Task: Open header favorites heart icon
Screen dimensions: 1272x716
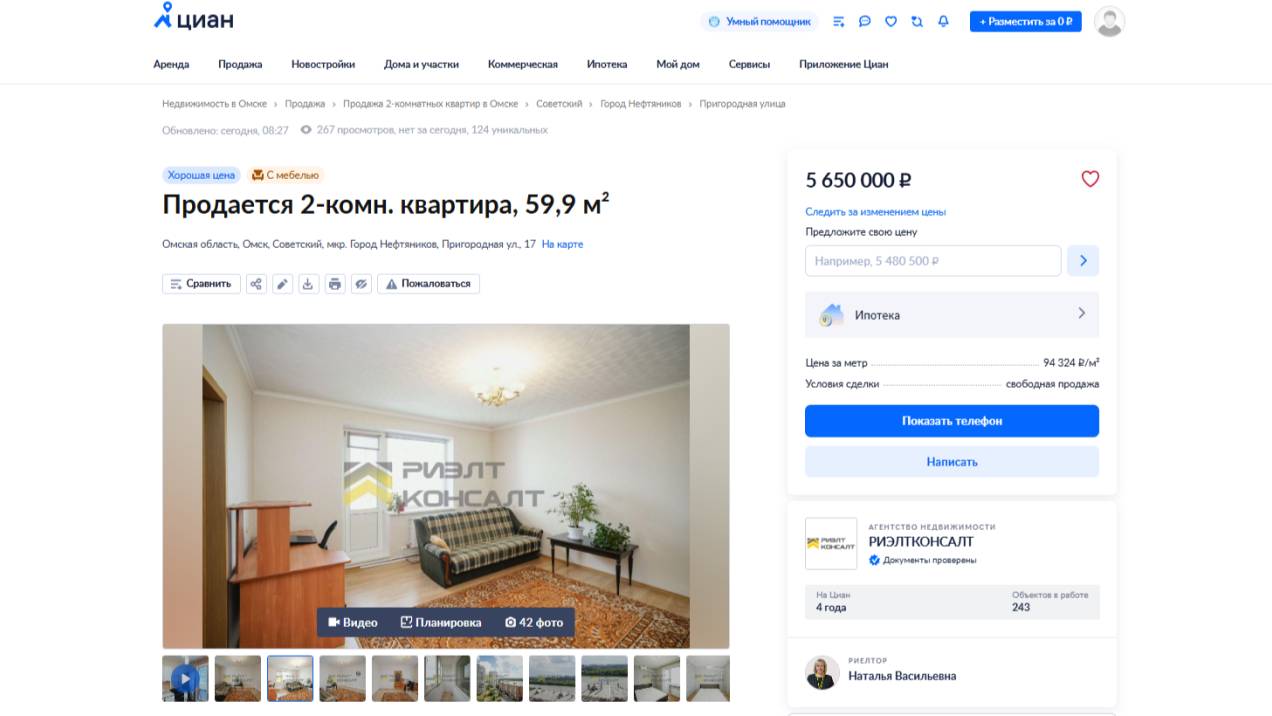Action: [891, 21]
